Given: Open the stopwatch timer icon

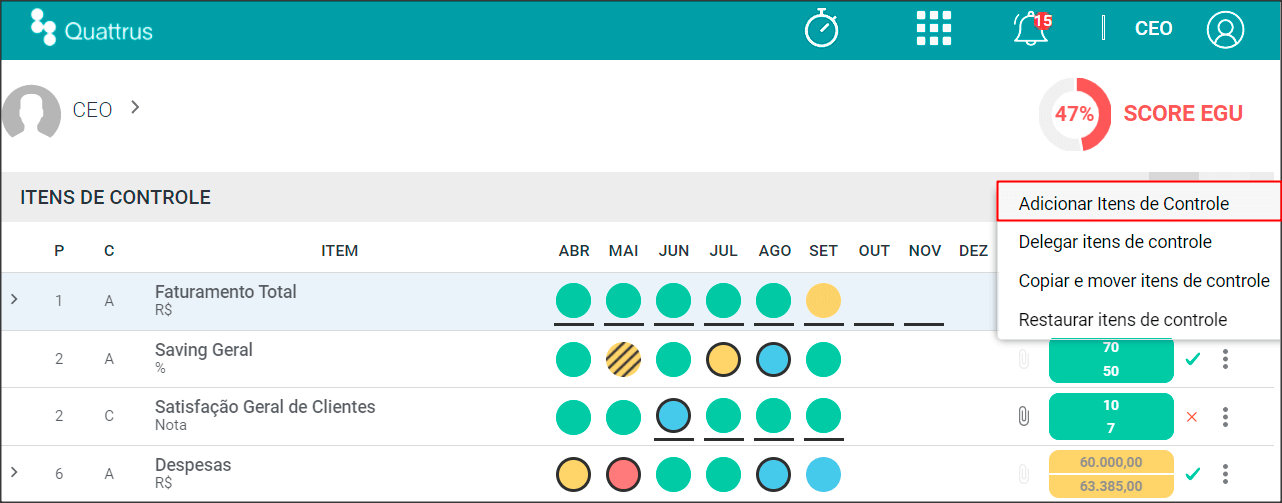Looking at the screenshot, I should click(x=822, y=28).
